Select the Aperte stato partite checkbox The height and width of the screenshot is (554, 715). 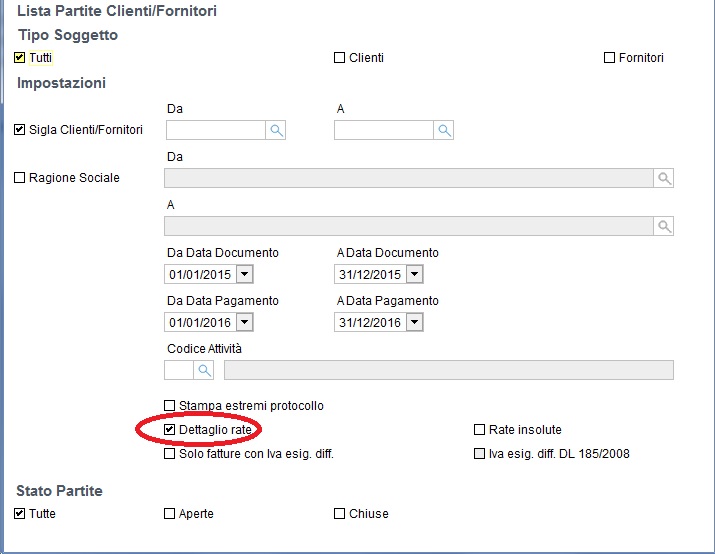[x=169, y=513]
